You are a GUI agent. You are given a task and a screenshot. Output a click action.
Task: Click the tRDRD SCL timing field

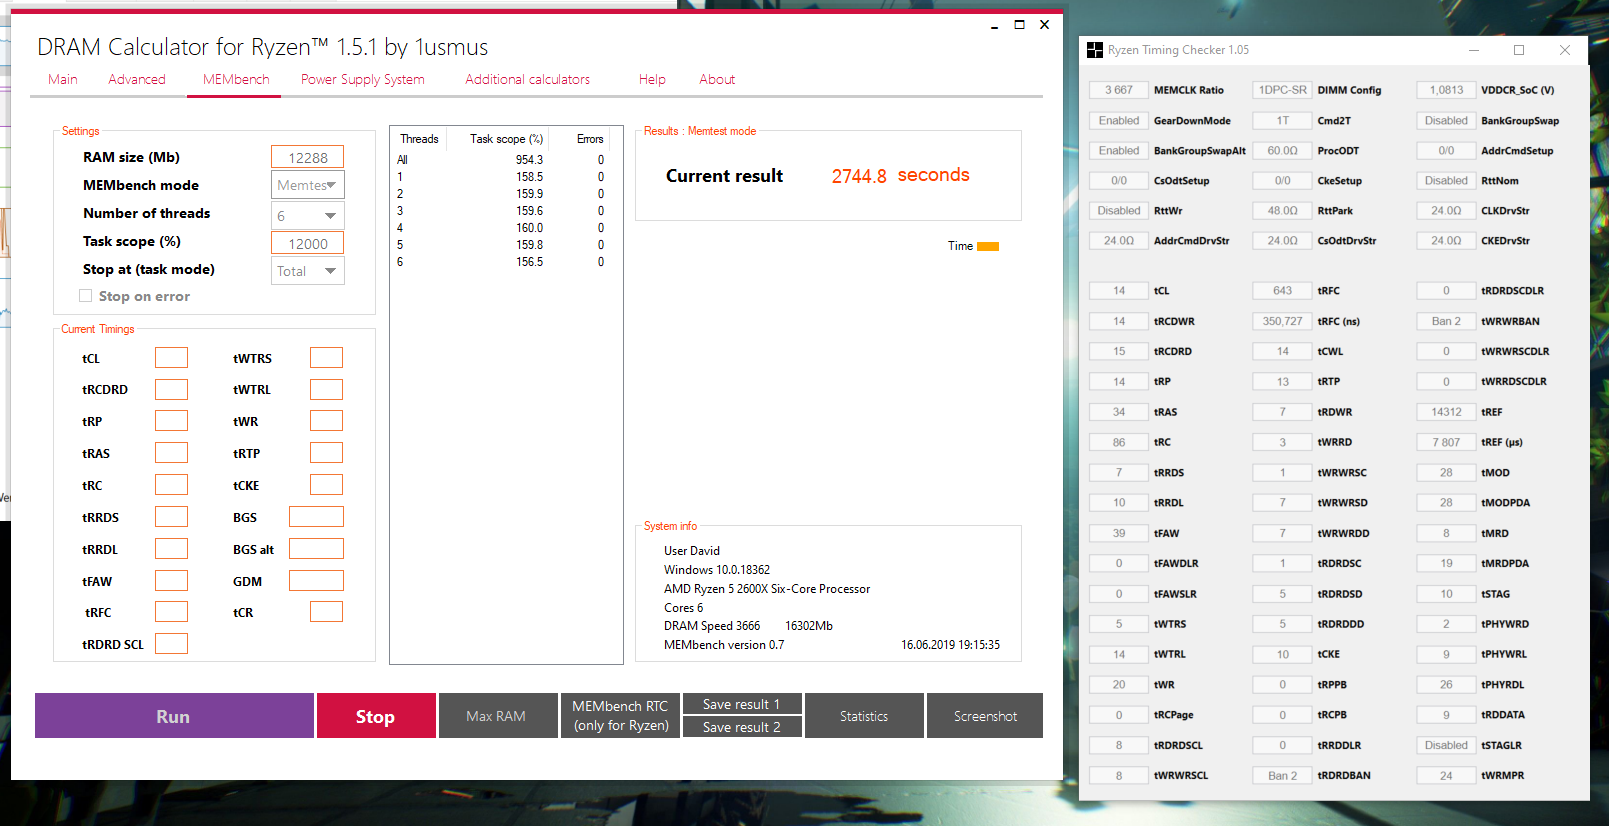pyautogui.click(x=172, y=644)
